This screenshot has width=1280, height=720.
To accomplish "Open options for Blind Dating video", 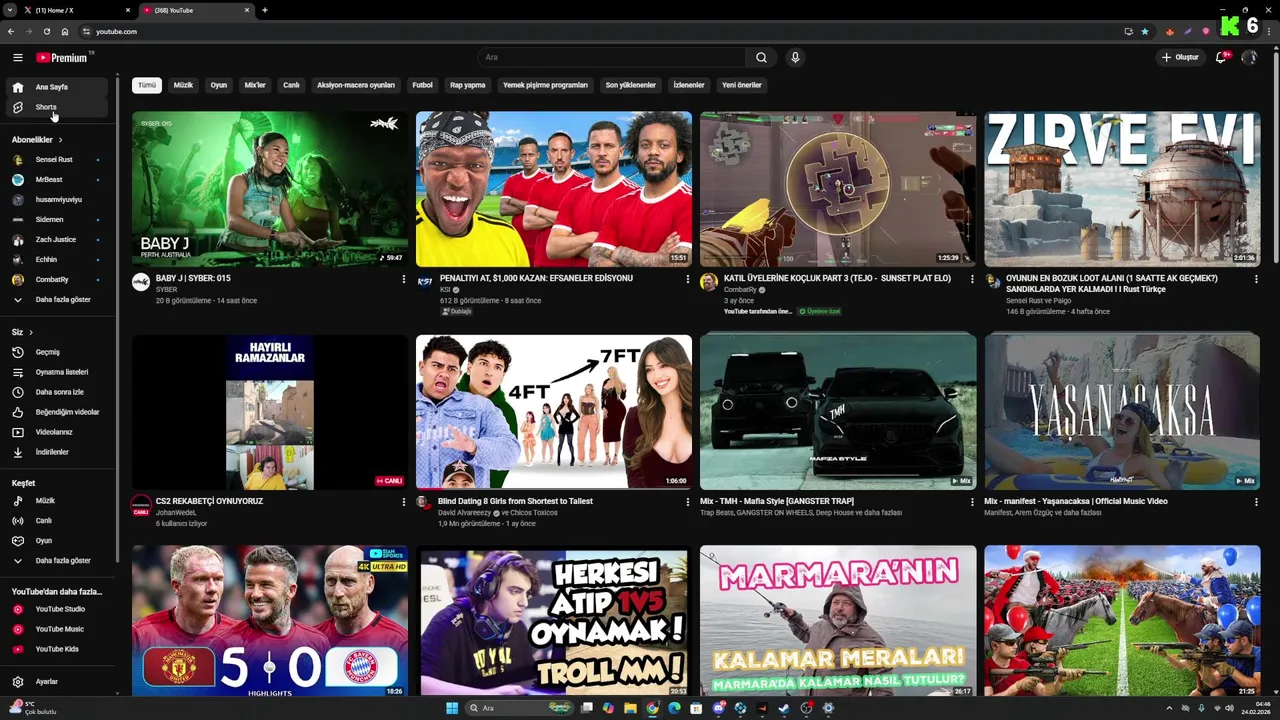I will pyautogui.click(x=688, y=502).
